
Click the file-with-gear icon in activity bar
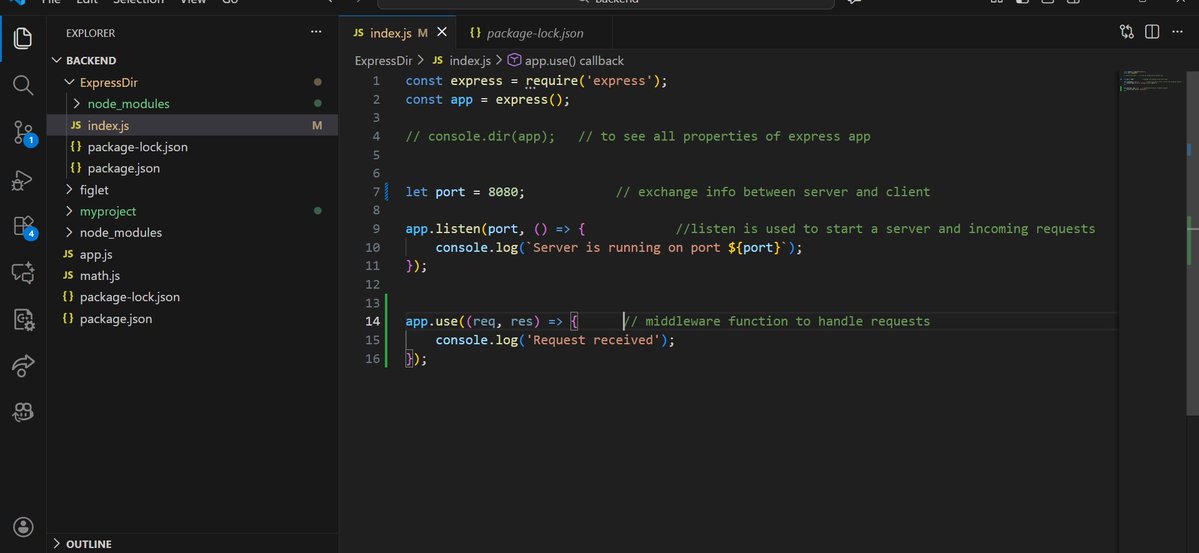(x=24, y=320)
